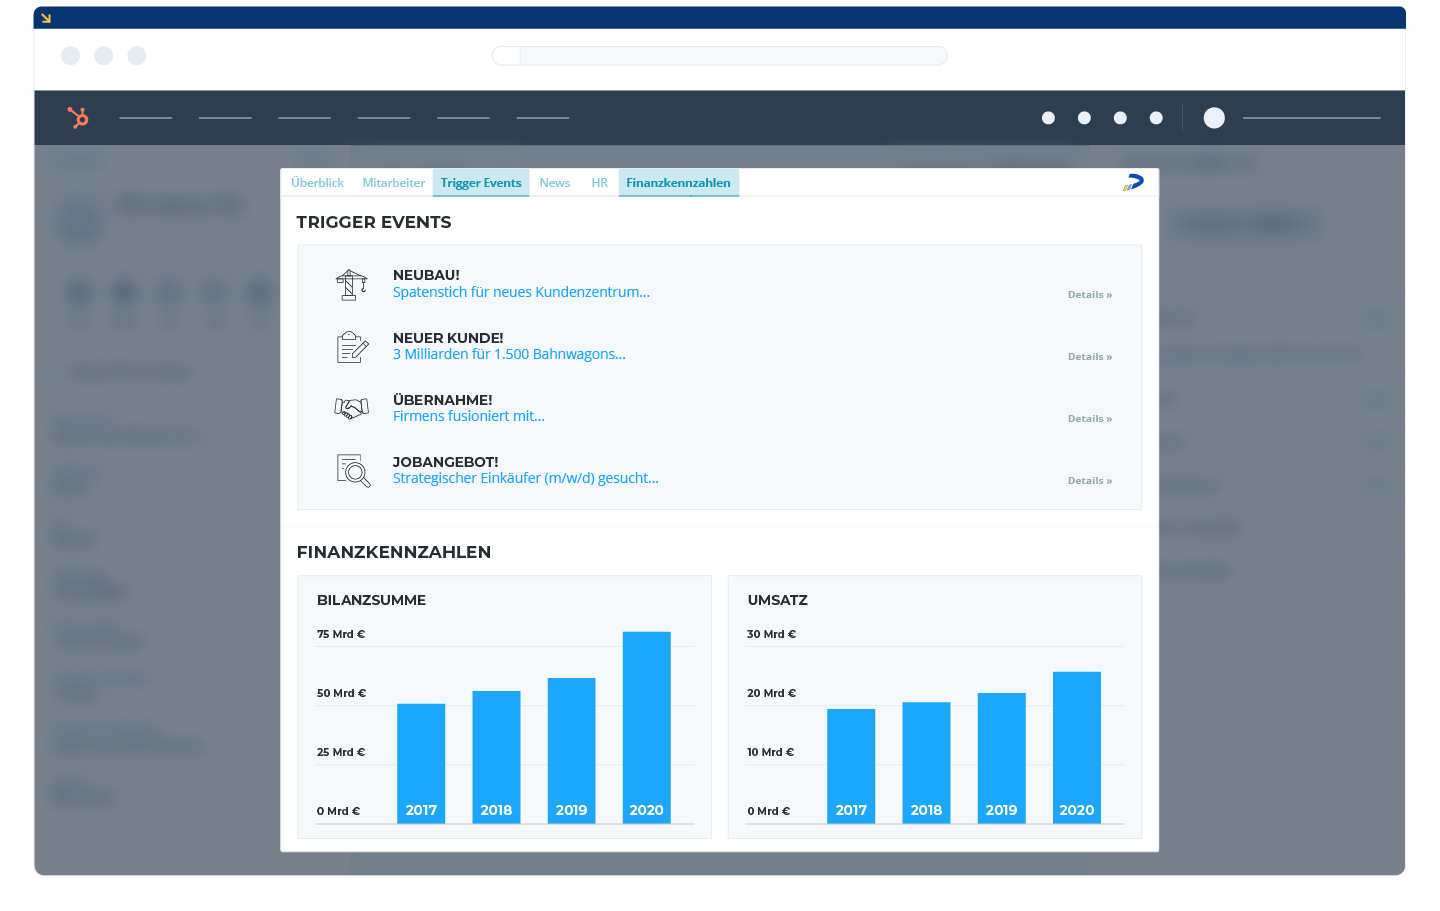
Task: Switch to the HR tab
Action: 600,182
